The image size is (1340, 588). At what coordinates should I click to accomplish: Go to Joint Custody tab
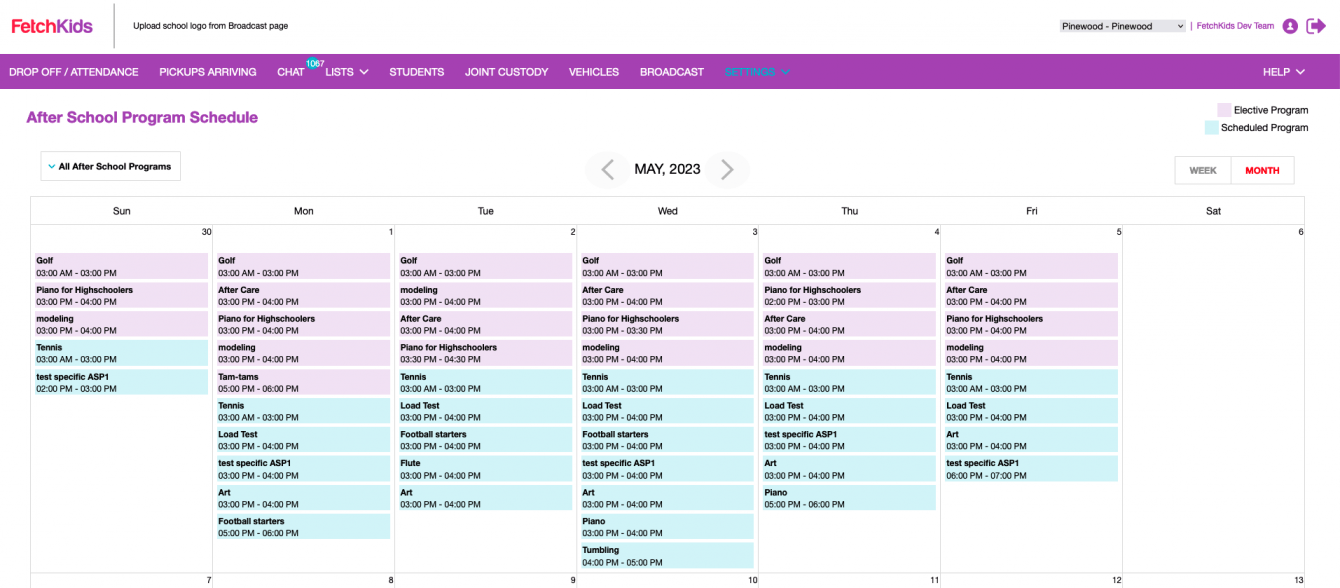click(x=506, y=72)
